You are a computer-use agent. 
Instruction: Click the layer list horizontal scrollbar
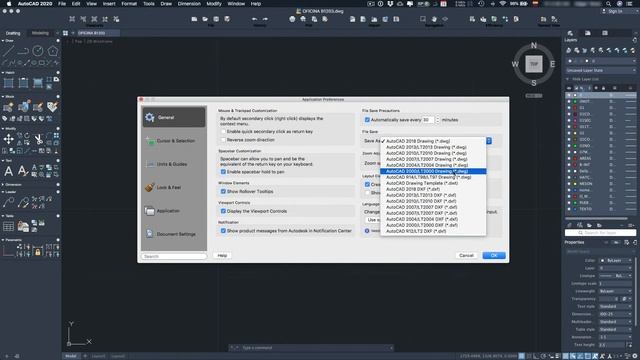[596, 218]
